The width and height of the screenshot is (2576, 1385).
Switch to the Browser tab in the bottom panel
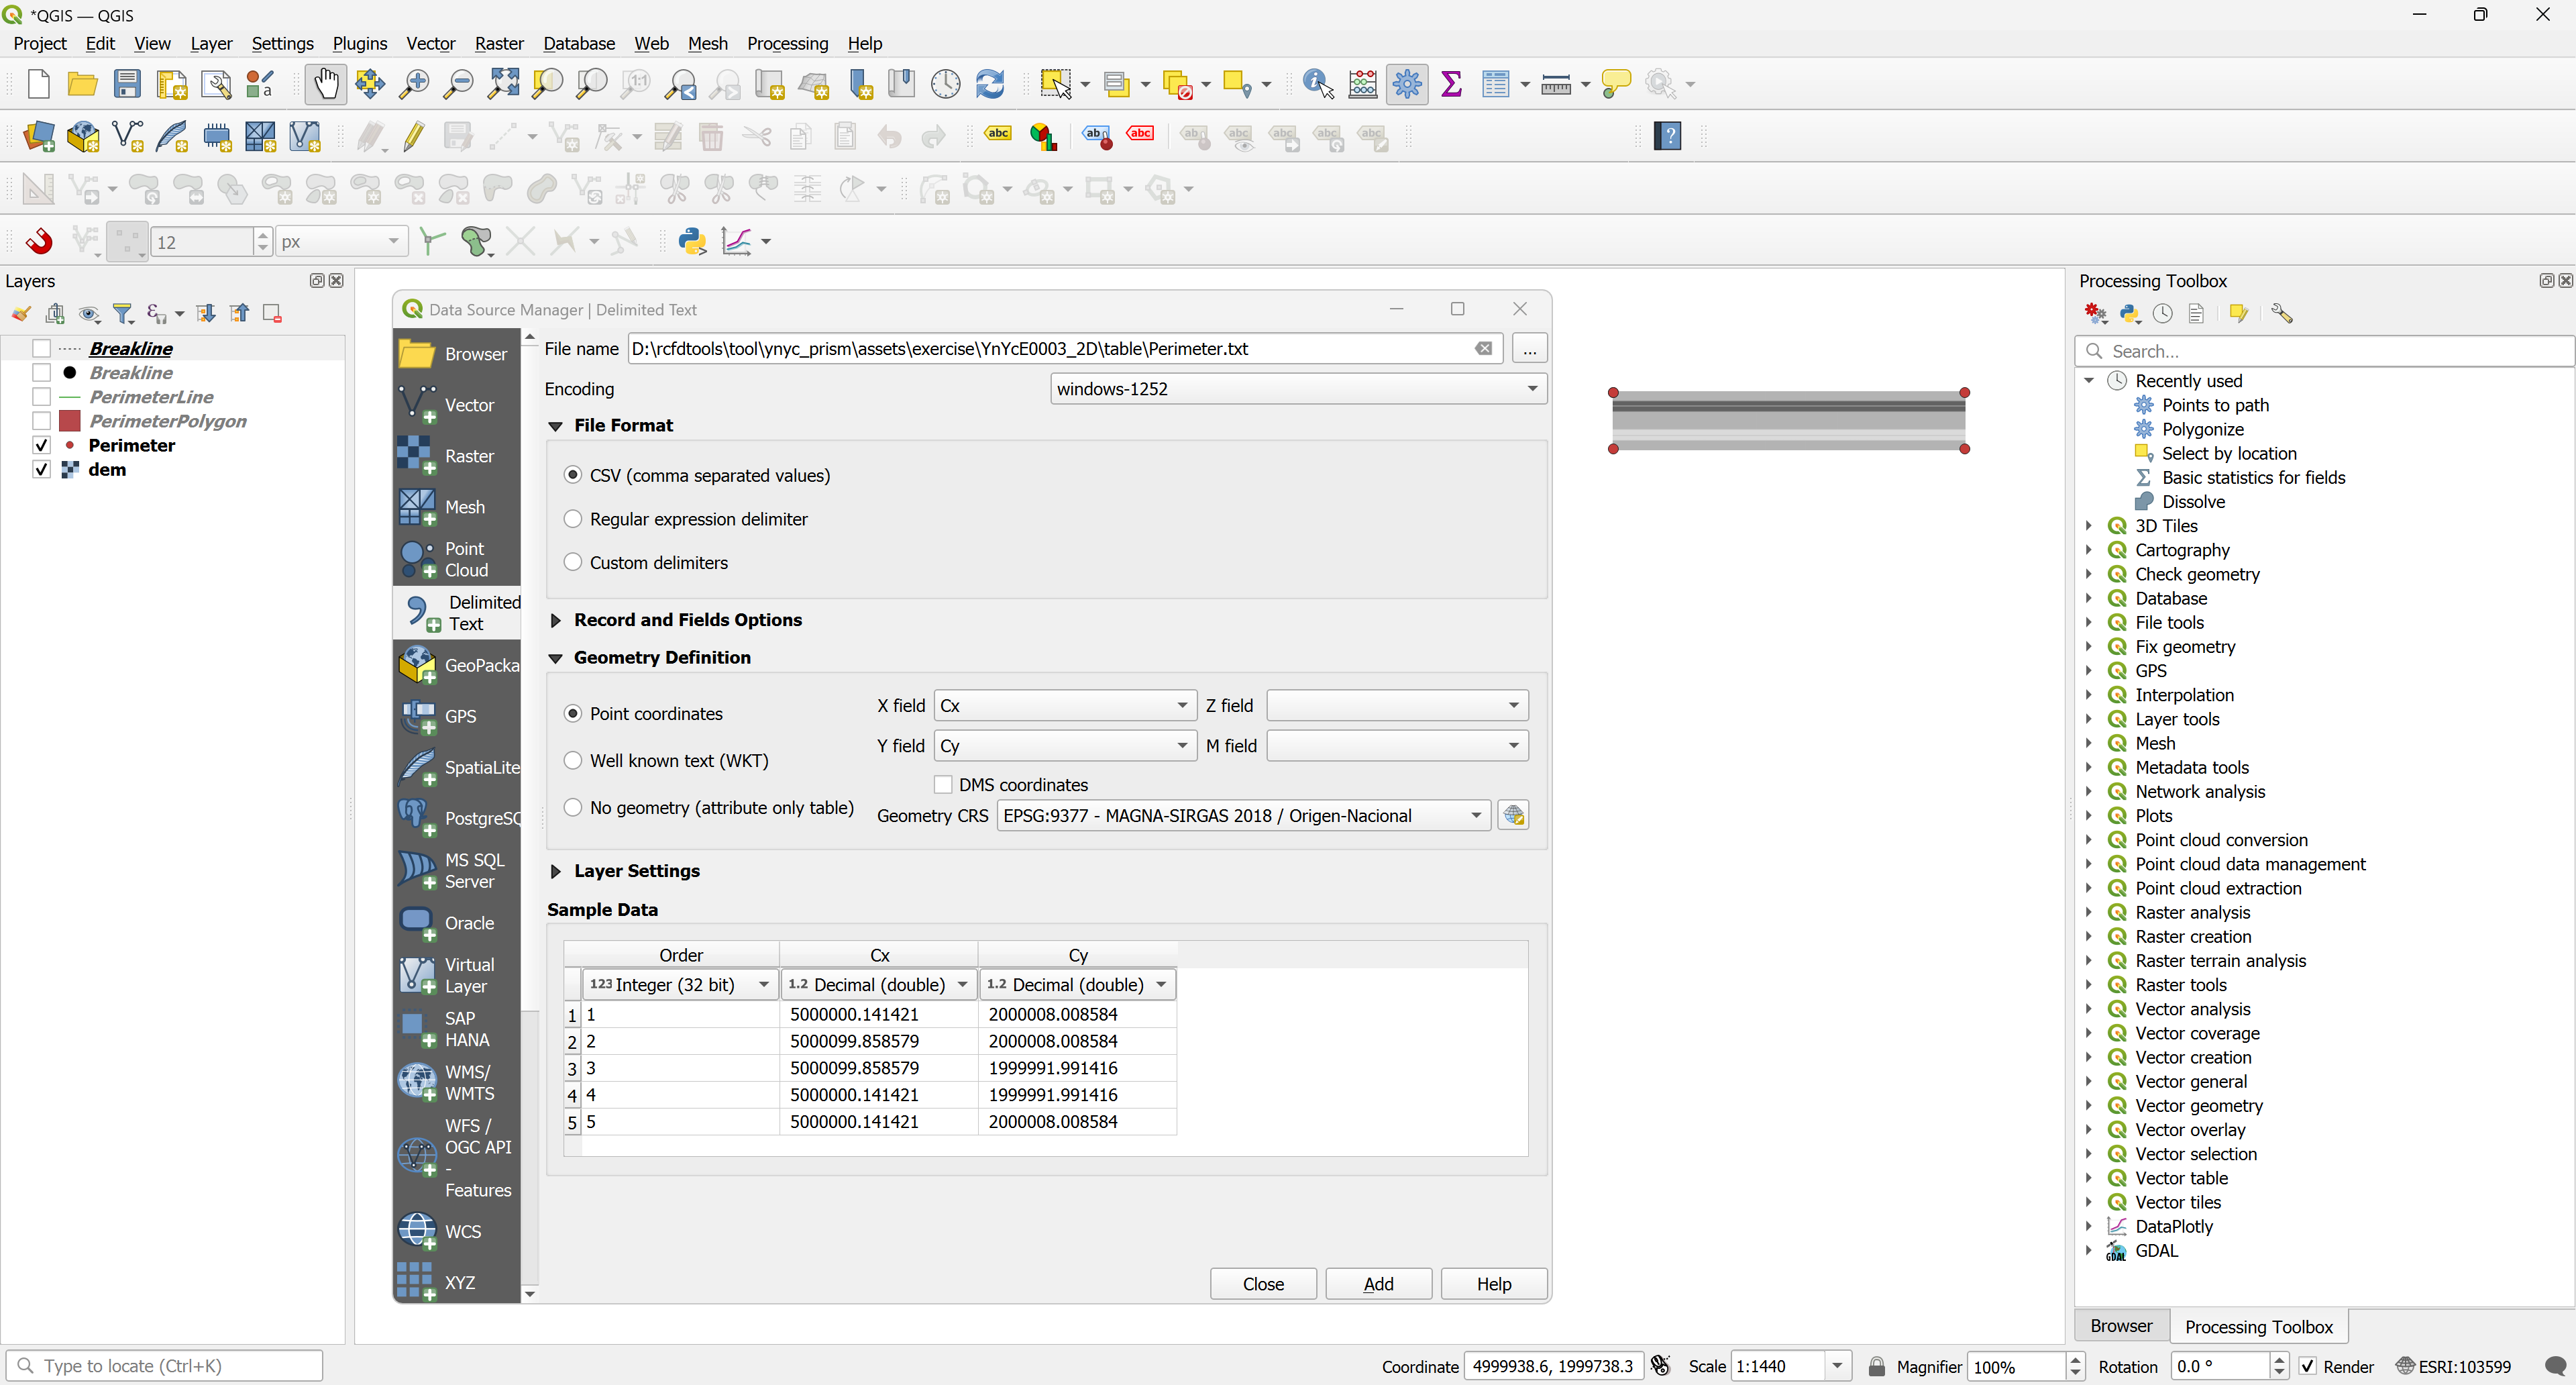pos(2120,1325)
